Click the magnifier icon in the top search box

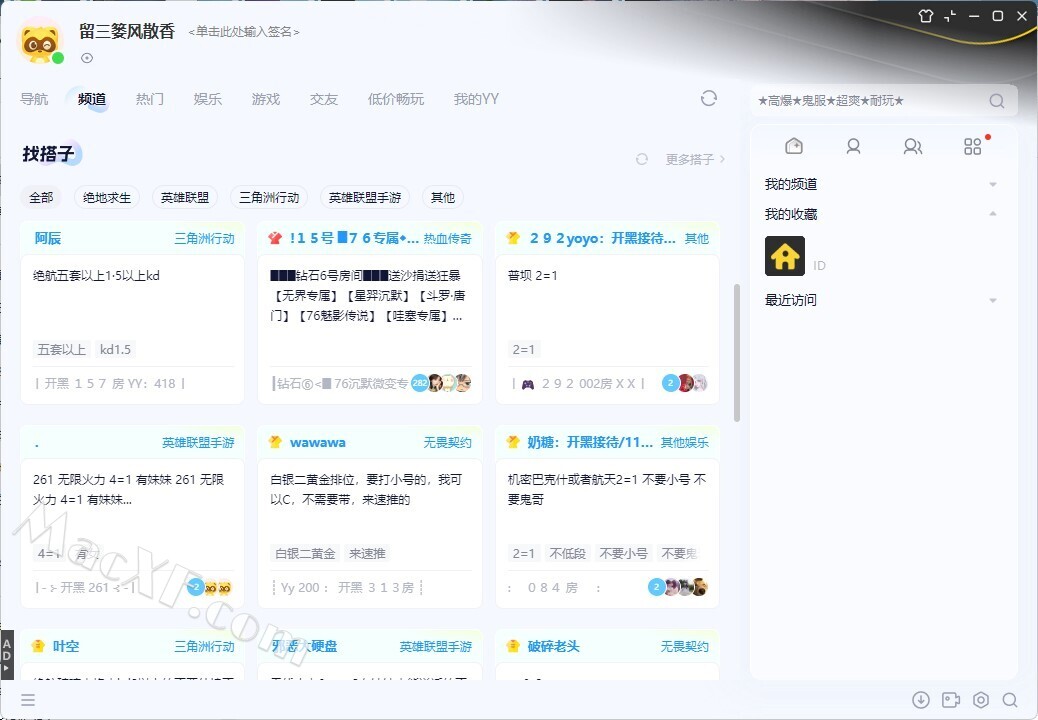click(996, 101)
